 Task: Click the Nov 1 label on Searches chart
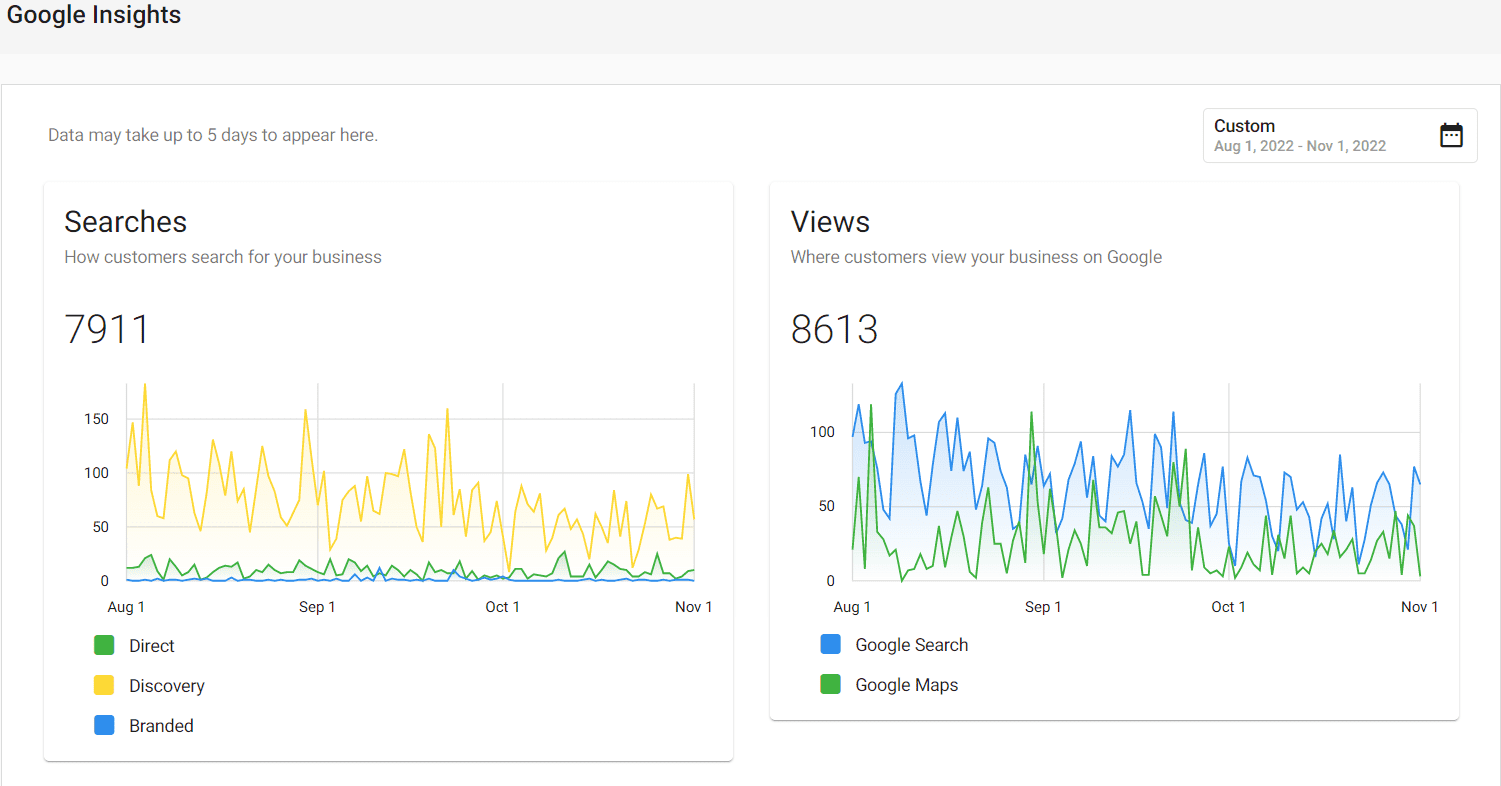693,607
